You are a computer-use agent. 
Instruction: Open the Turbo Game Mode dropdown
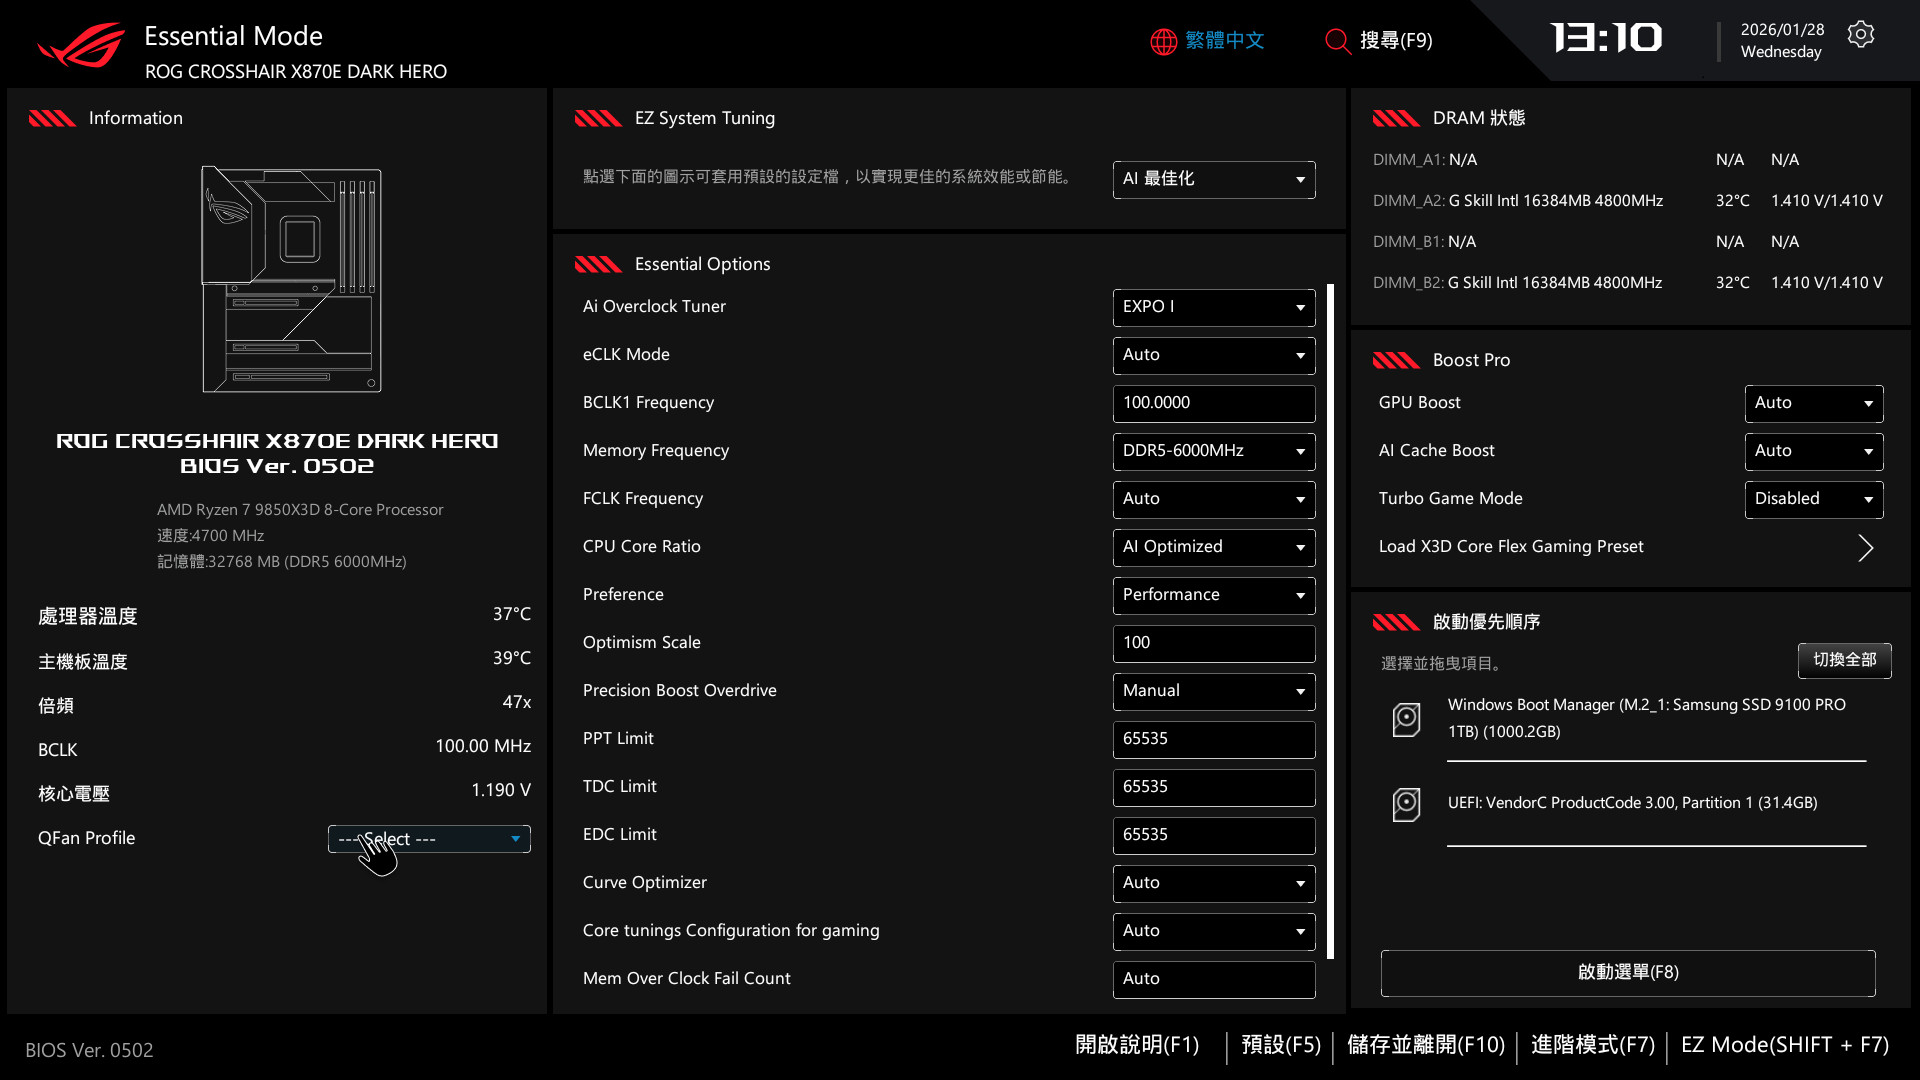(1813, 499)
